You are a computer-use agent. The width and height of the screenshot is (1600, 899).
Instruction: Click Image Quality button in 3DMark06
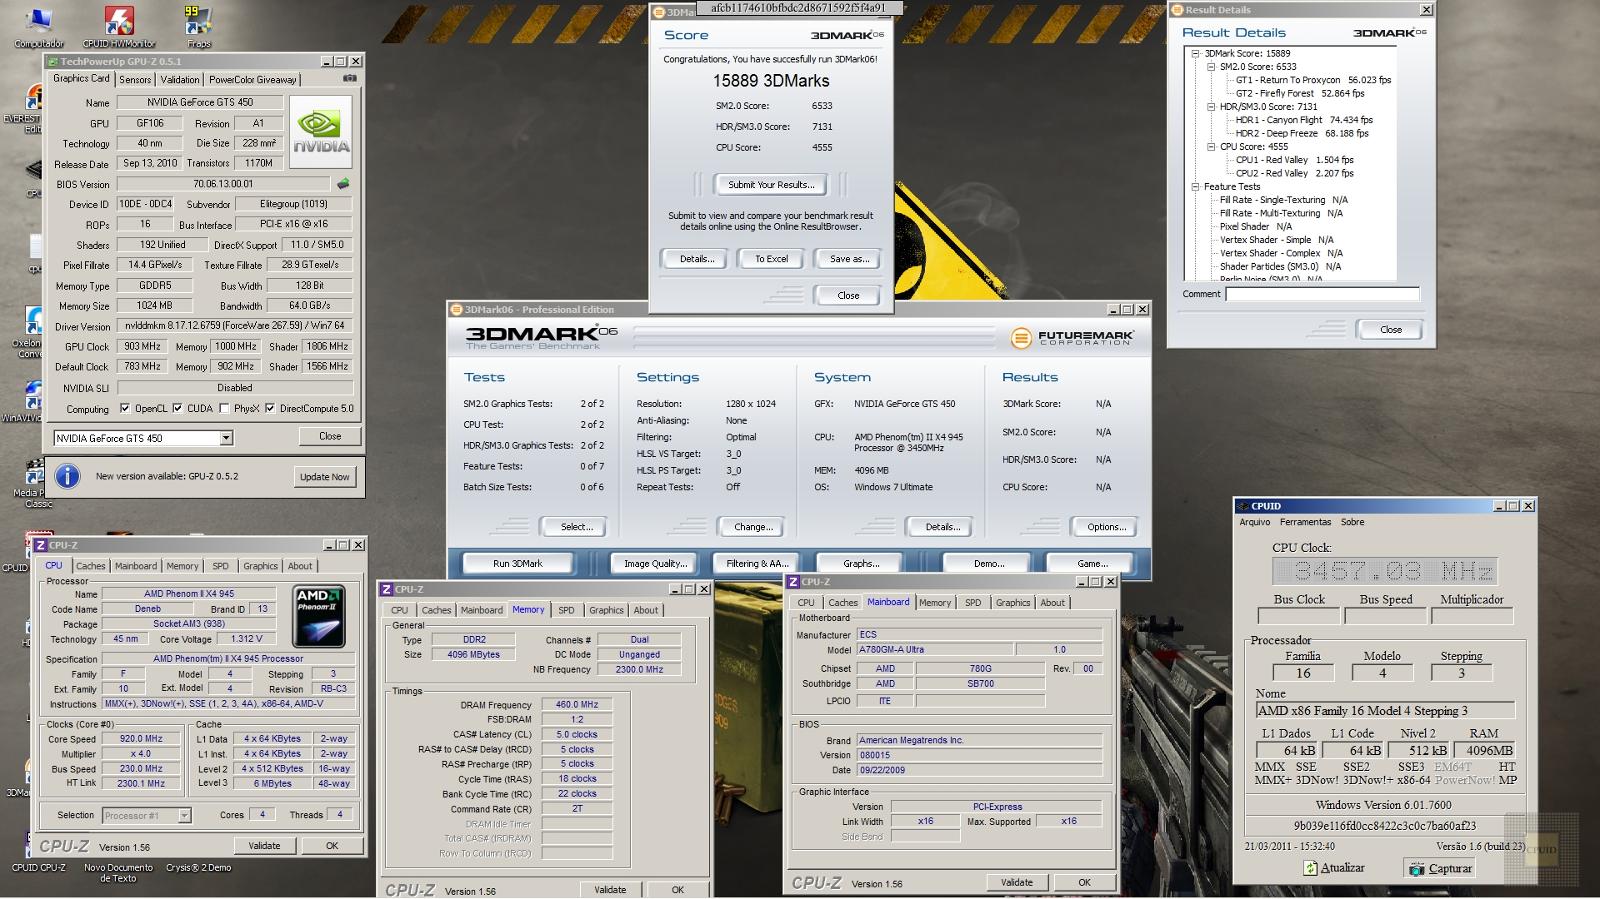pos(655,564)
